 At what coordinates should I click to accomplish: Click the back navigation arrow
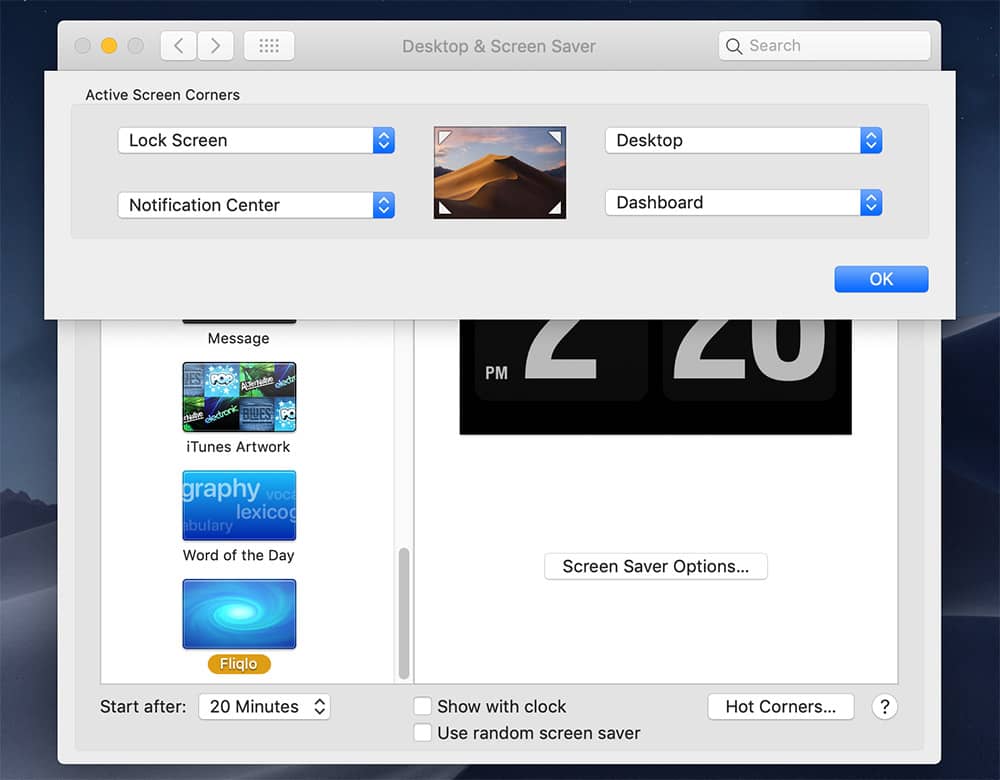coord(178,45)
